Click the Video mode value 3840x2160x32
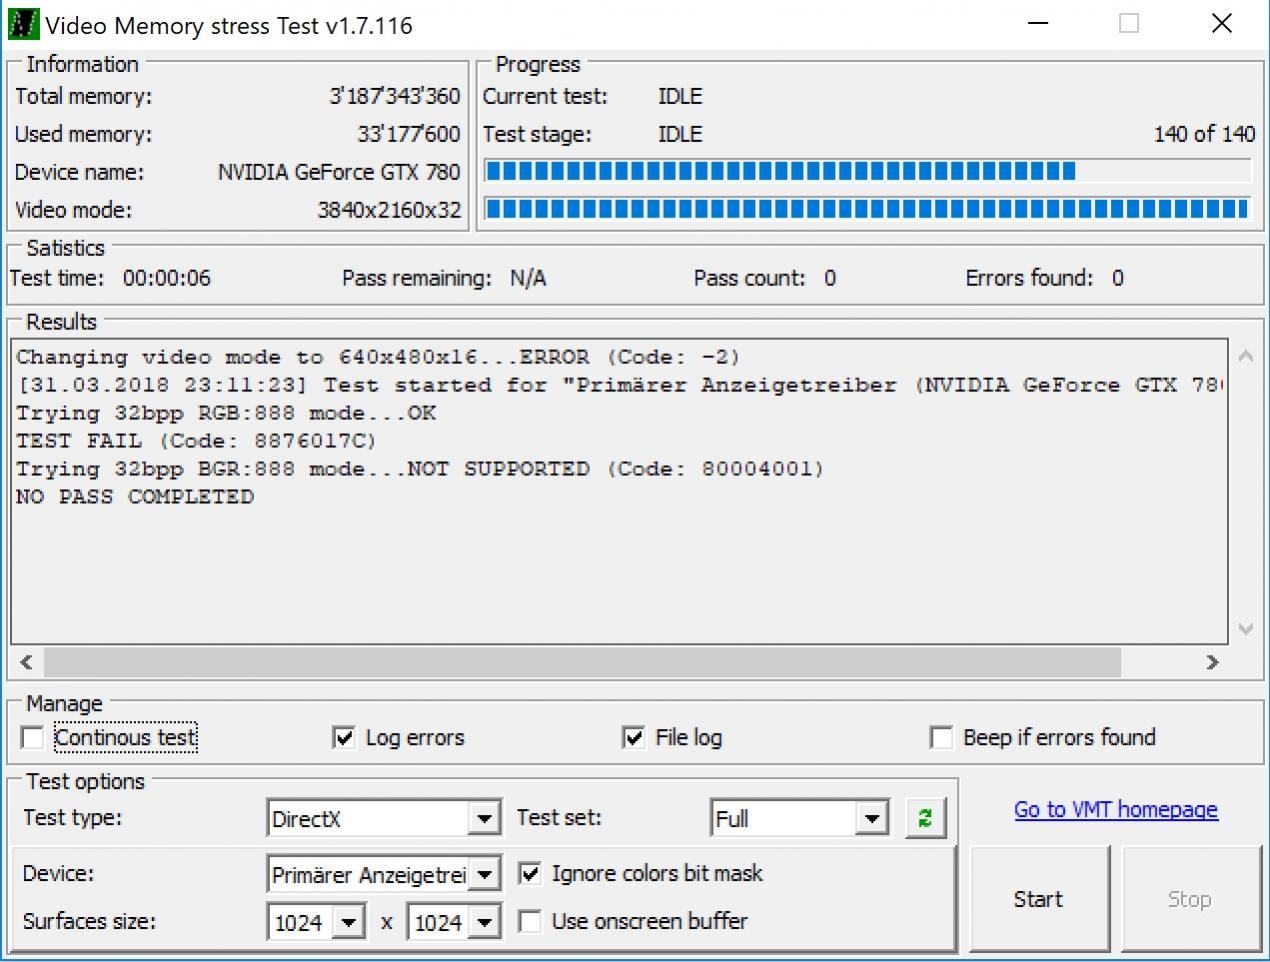The height and width of the screenshot is (962, 1270). pos(389,210)
